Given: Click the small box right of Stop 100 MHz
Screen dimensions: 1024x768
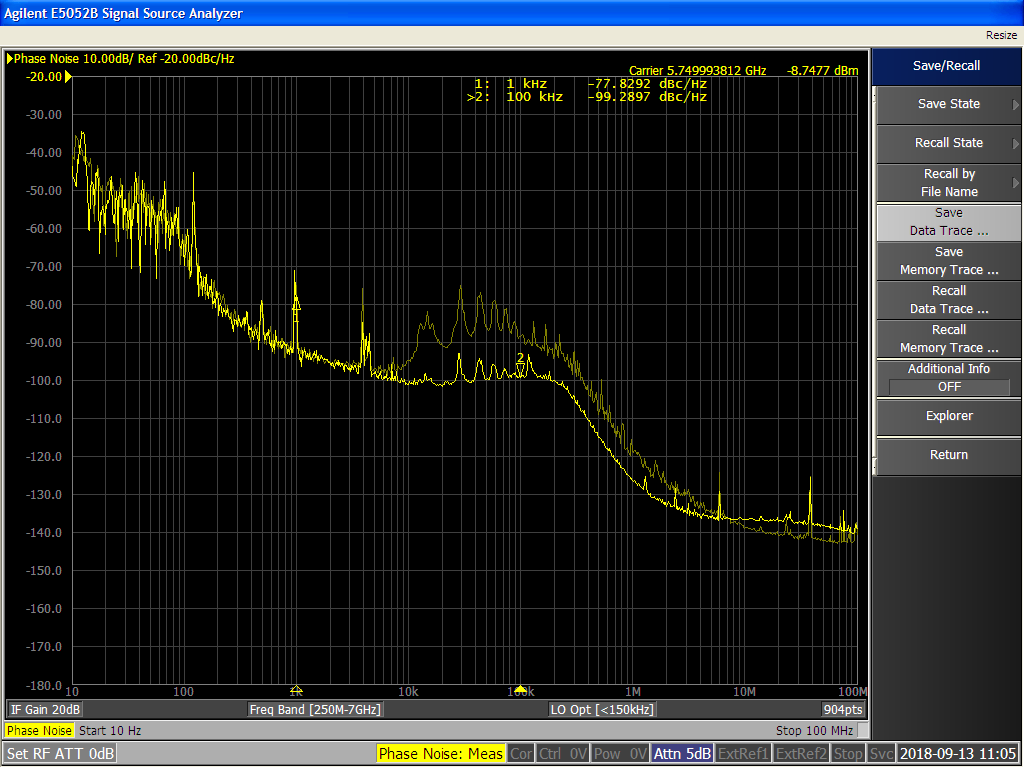Looking at the screenshot, I should click(862, 730).
